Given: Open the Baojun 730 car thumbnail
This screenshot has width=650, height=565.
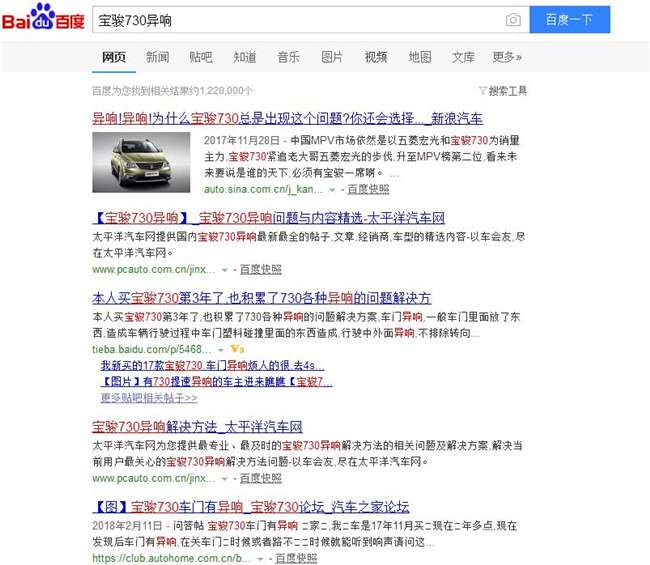Looking at the screenshot, I should point(141,162).
